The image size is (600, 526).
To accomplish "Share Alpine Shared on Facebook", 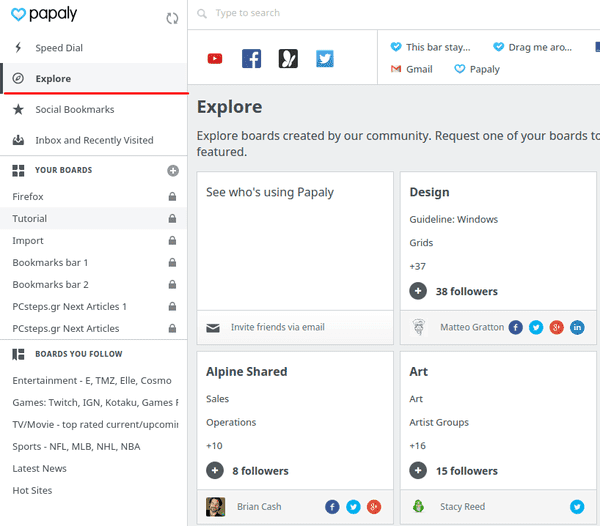I will (332, 507).
